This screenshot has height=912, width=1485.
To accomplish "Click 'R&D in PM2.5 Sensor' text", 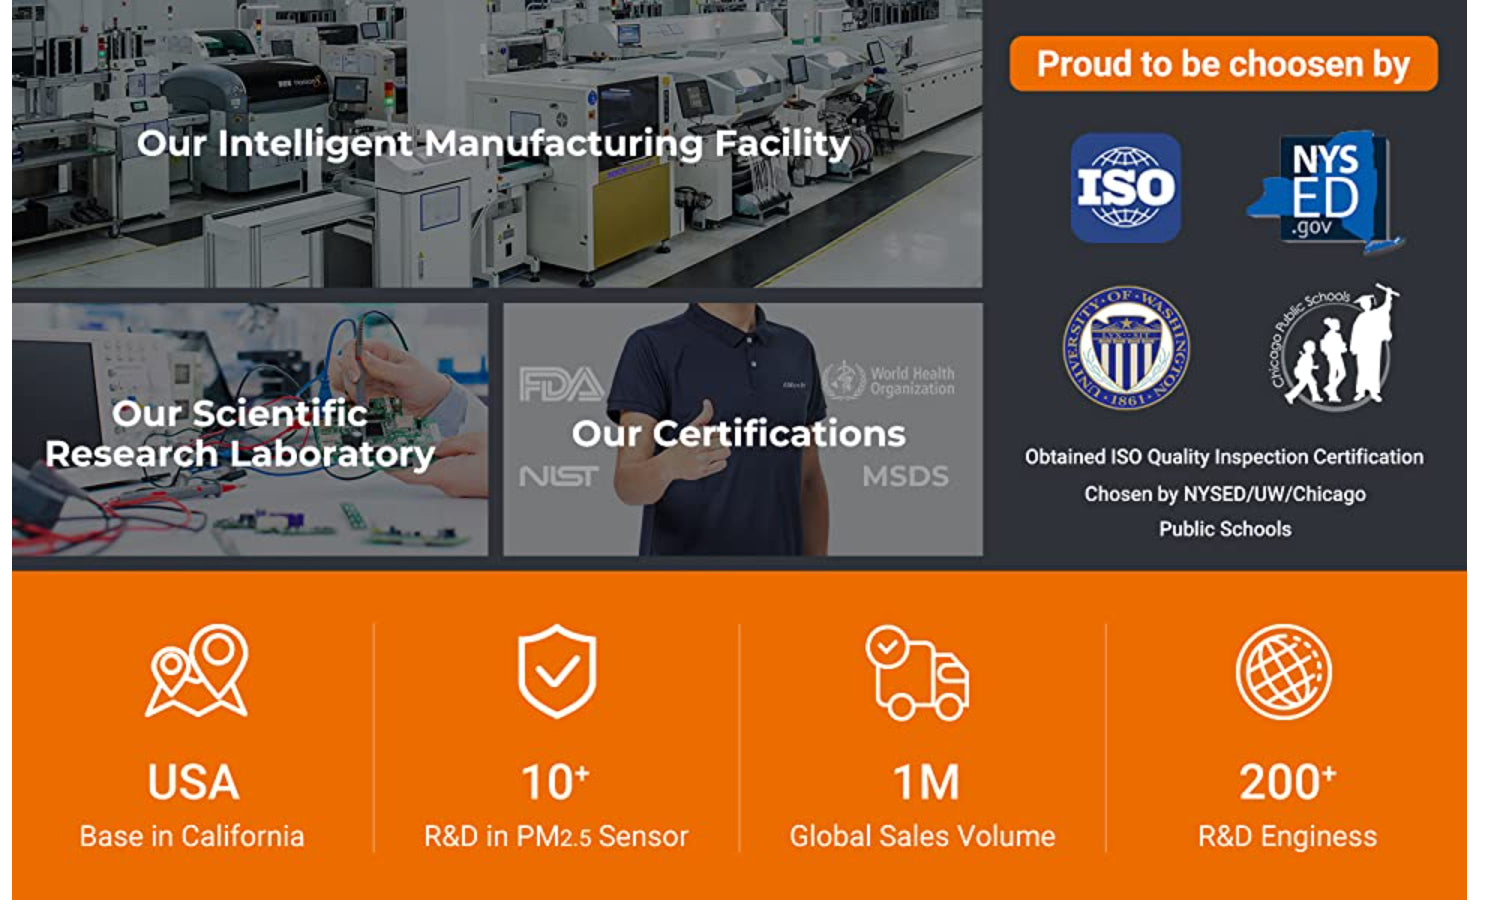I will click(x=556, y=836).
